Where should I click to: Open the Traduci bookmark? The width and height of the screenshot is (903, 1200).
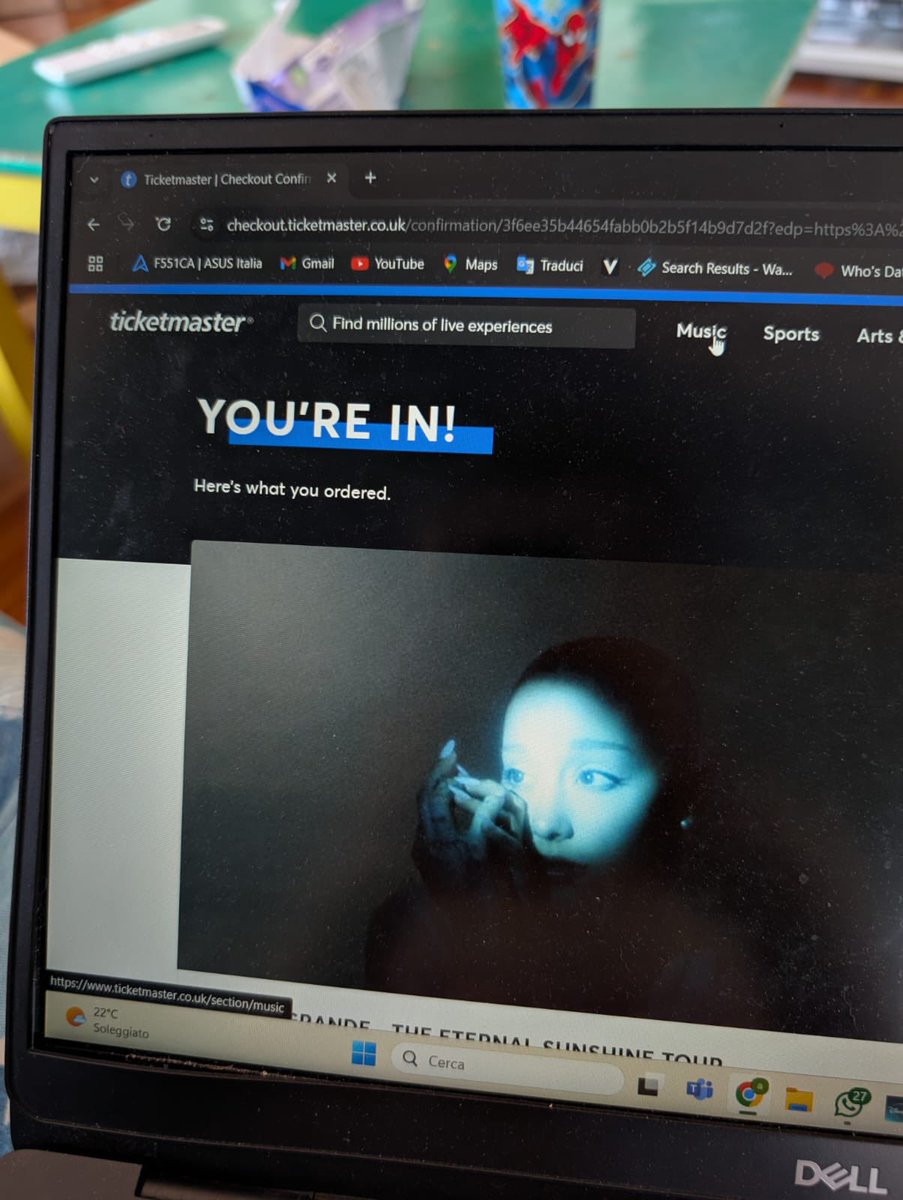pyautogui.click(x=550, y=266)
